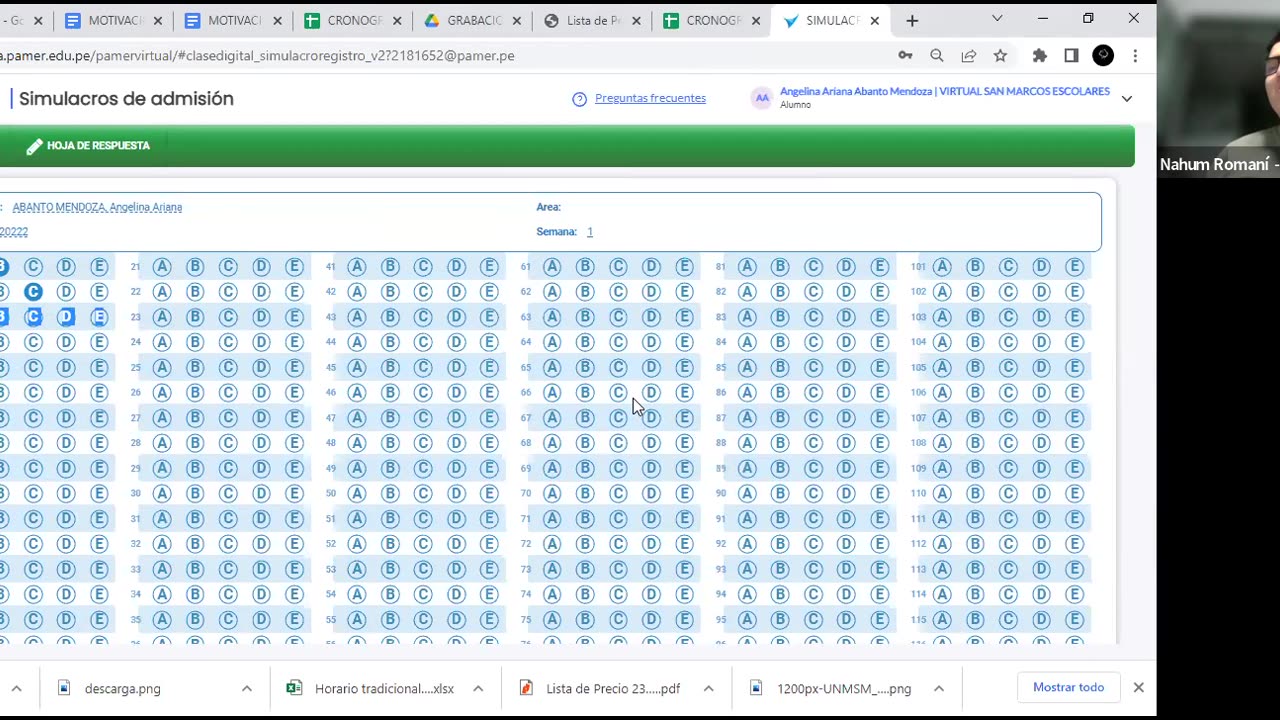1280x720 pixels.
Task: Select answer A for question 21
Action: coord(162,267)
